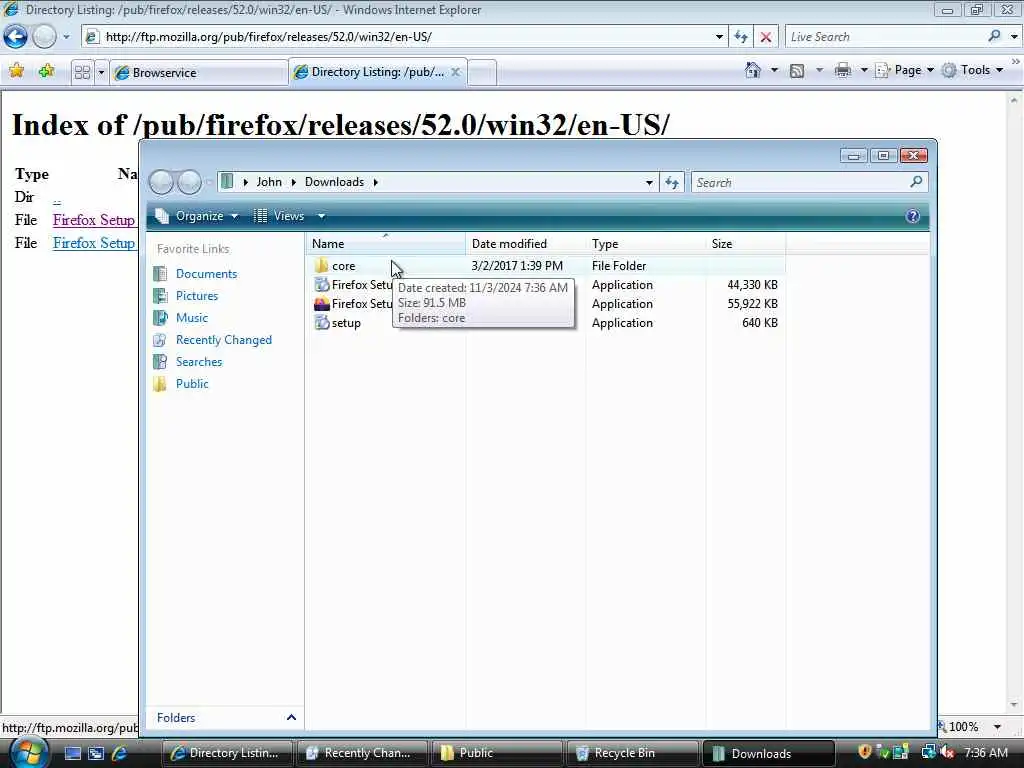The width and height of the screenshot is (1024, 768).
Task: Click the IE Home icon
Action: click(x=753, y=70)
